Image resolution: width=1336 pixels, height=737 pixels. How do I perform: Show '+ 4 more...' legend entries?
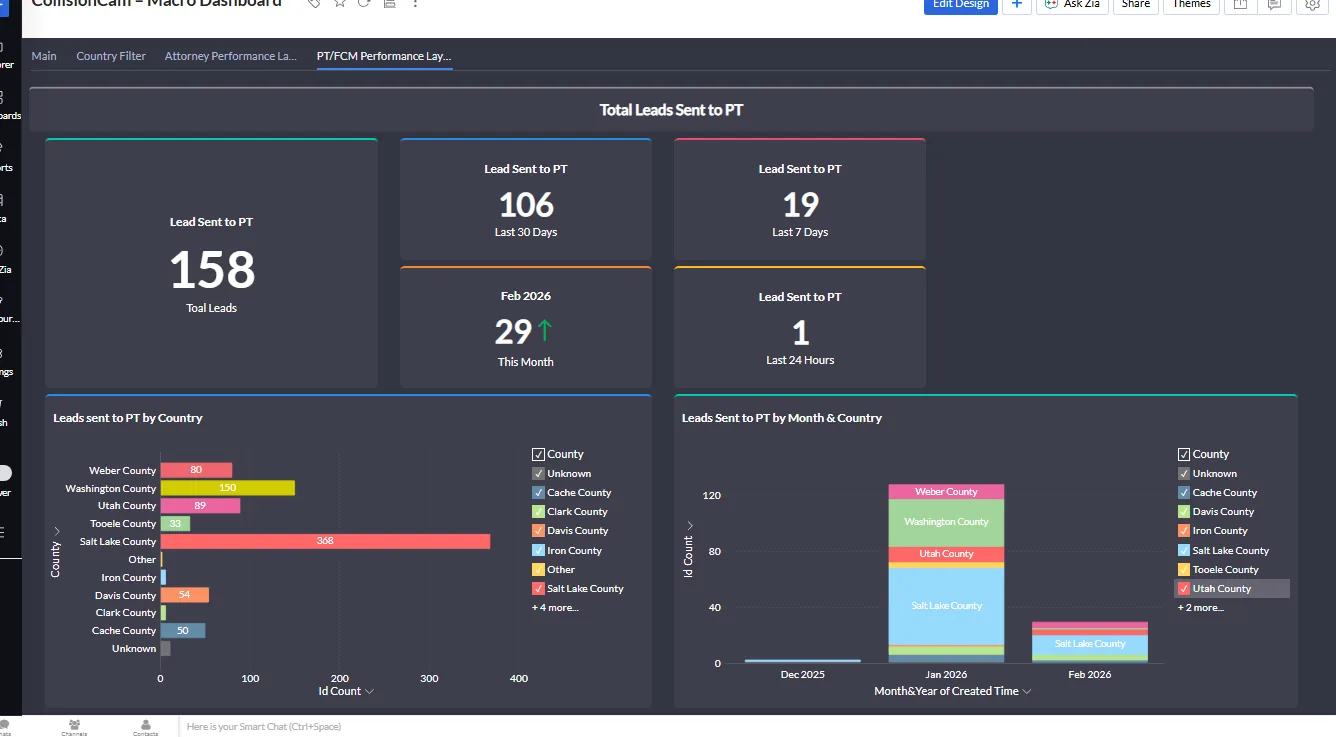(x=555, y=608)
